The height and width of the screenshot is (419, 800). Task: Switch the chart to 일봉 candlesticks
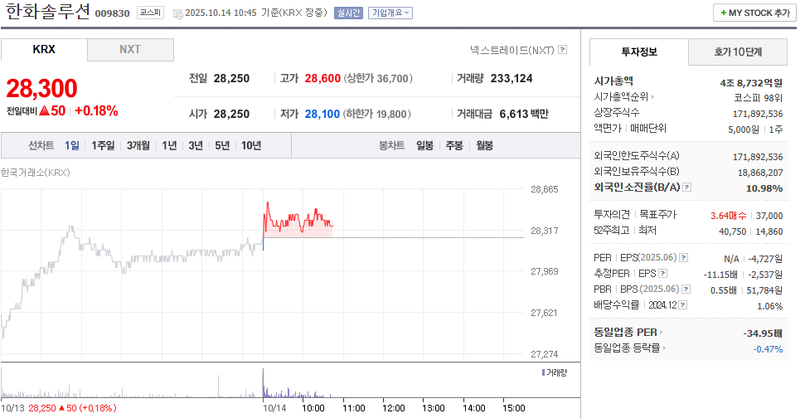coord(425,145)
